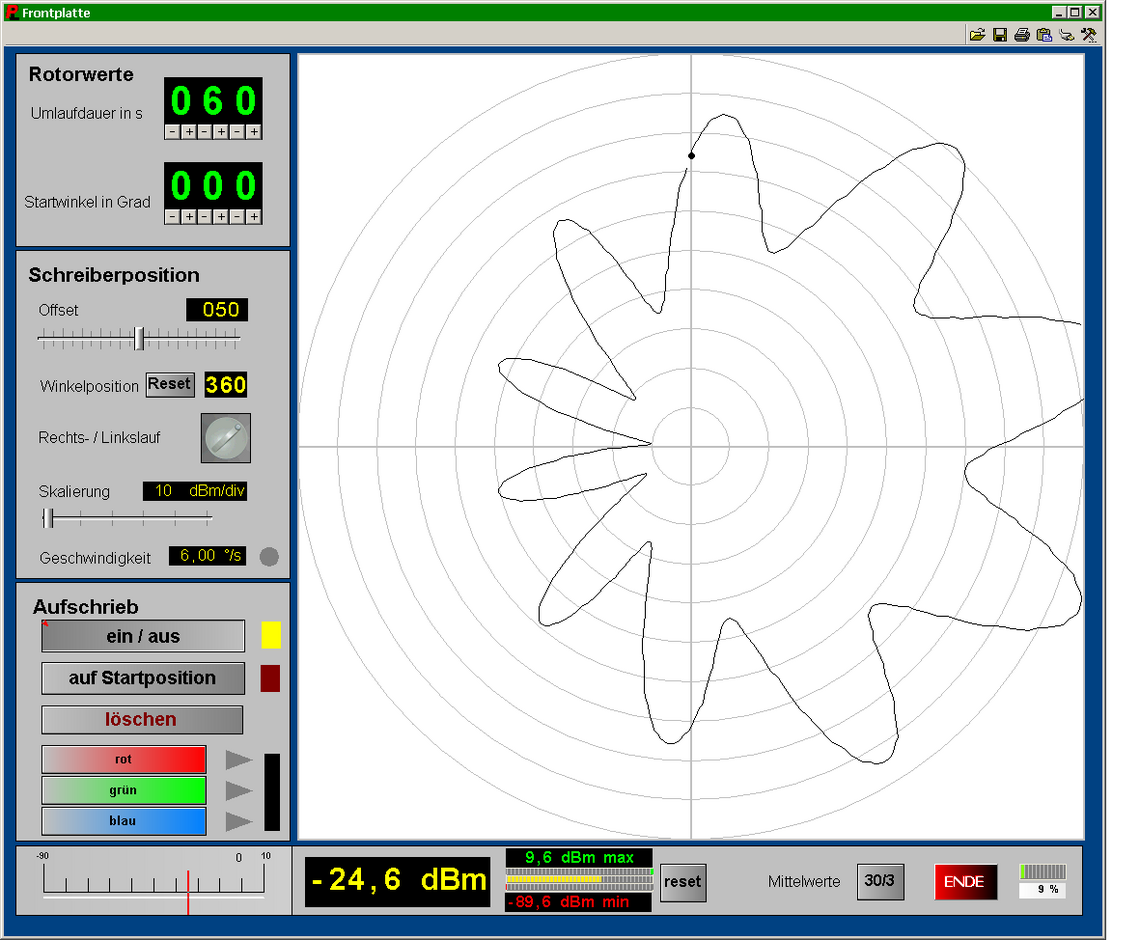This screenshot has width=1140, height=940.
Task: Decrease ones digit of Startwinkel
Action: pyautogui.click(x=237, y=217)
